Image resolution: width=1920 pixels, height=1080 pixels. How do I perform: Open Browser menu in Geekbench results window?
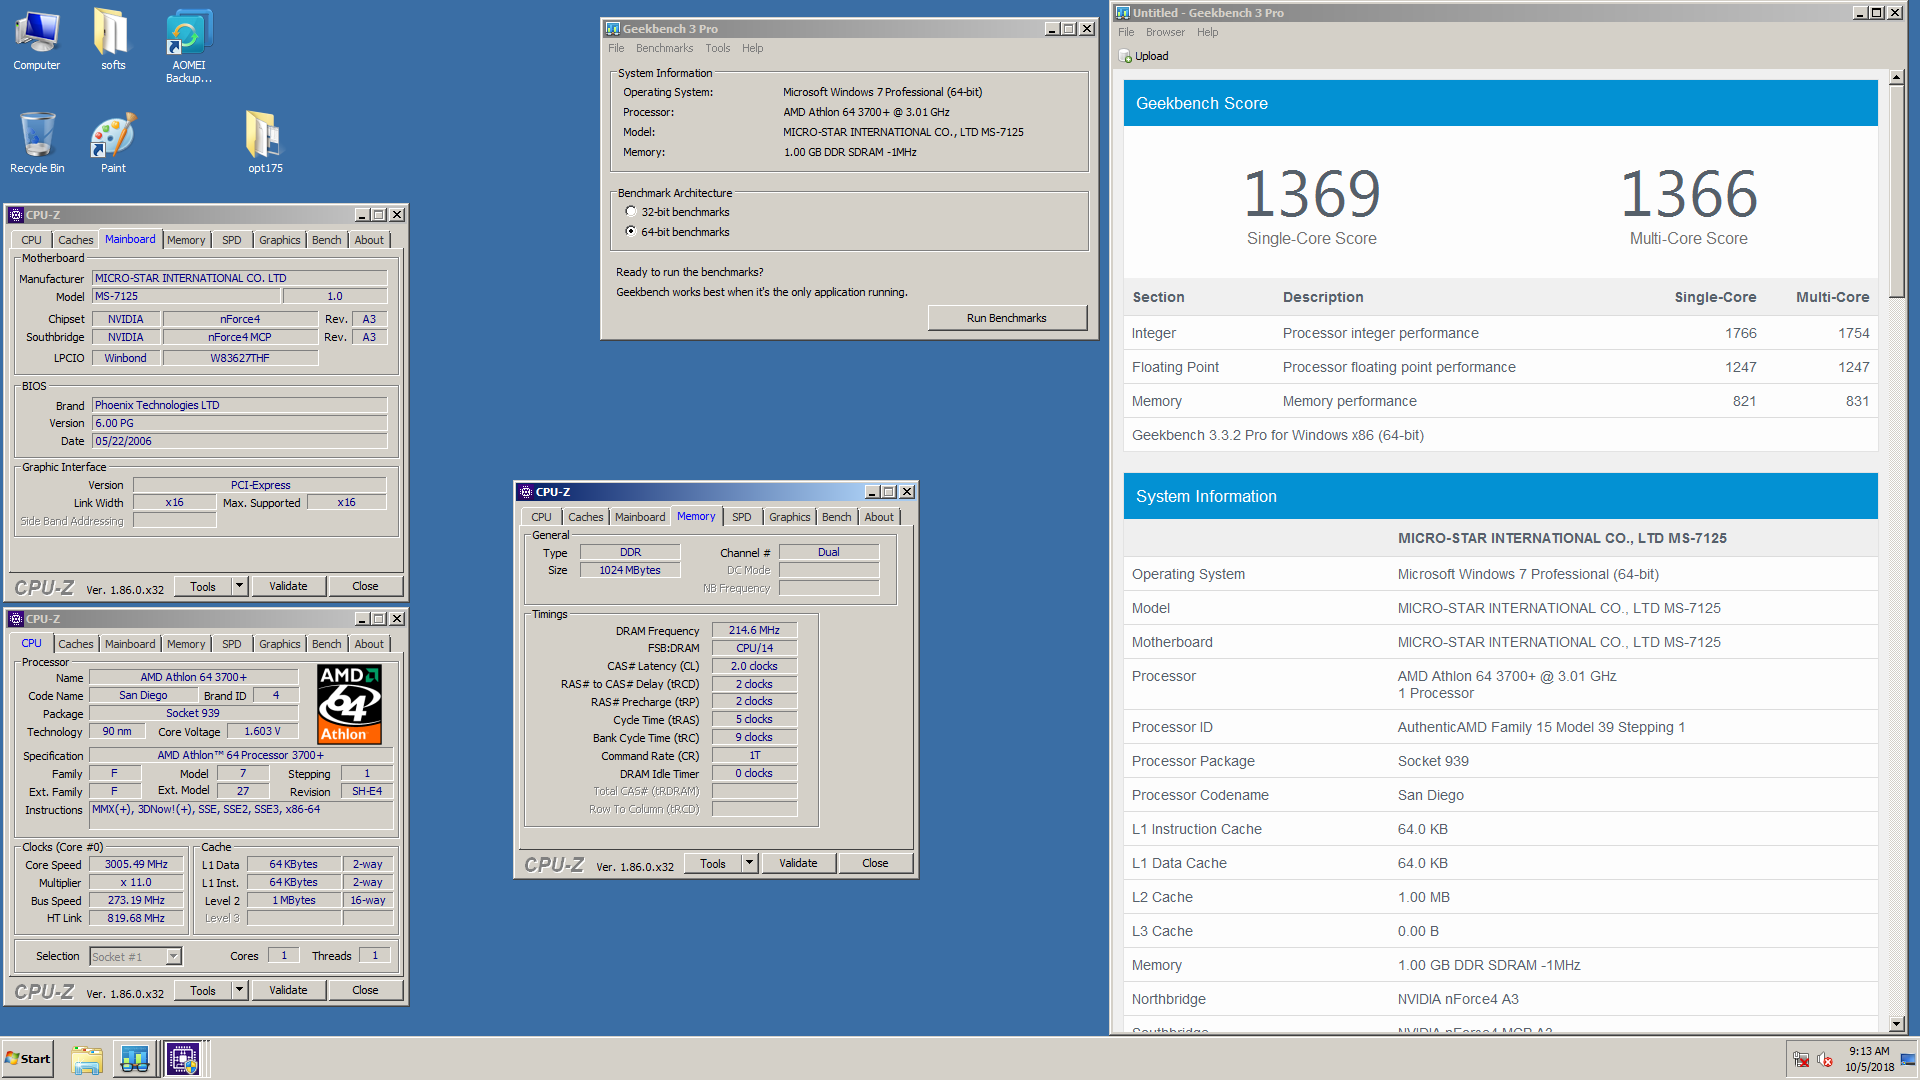(1165, 32)
